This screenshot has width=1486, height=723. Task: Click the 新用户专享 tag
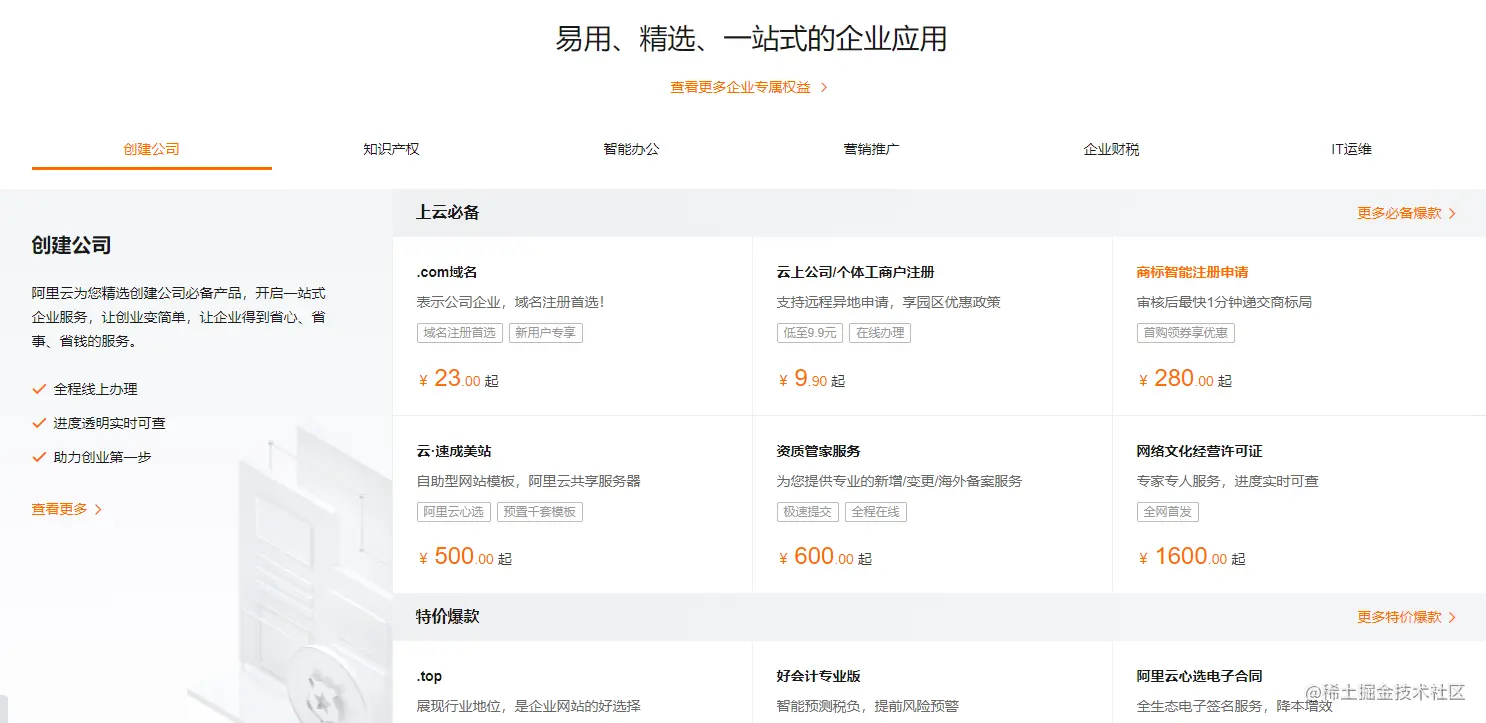pyautogui.click(x=546, y=333)
